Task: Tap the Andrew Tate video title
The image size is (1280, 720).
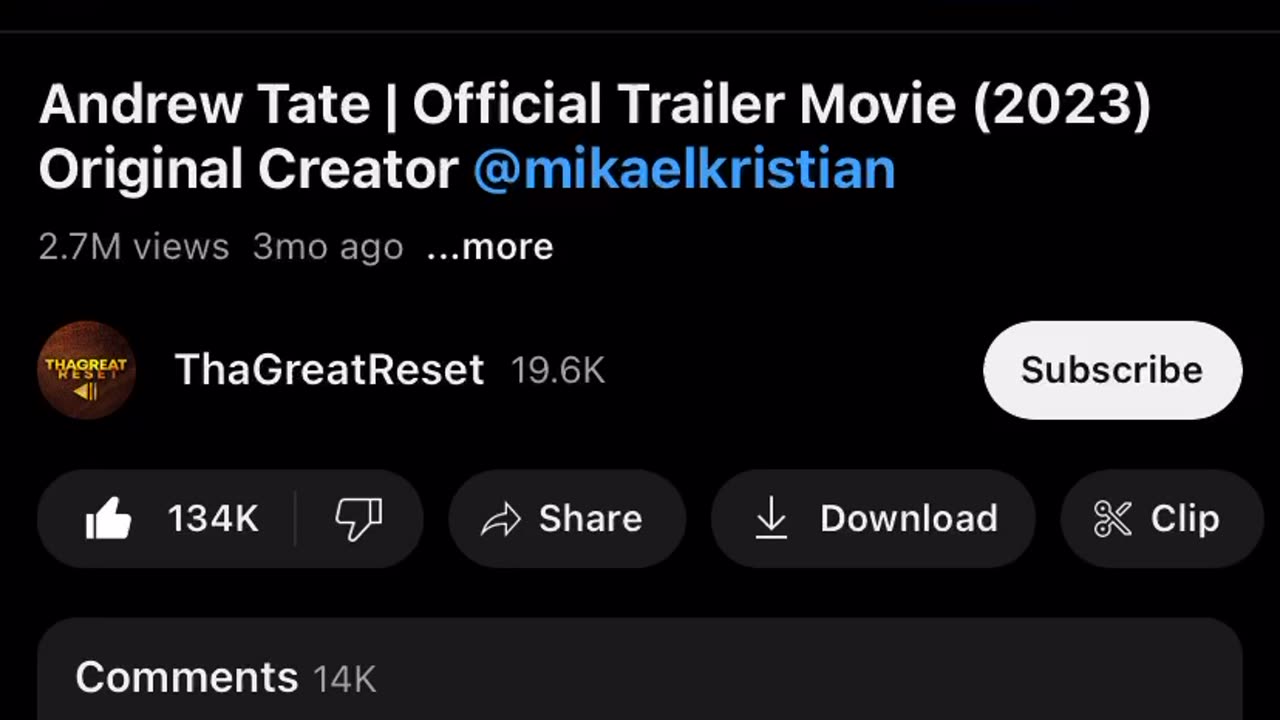Action: click(594, 105)
